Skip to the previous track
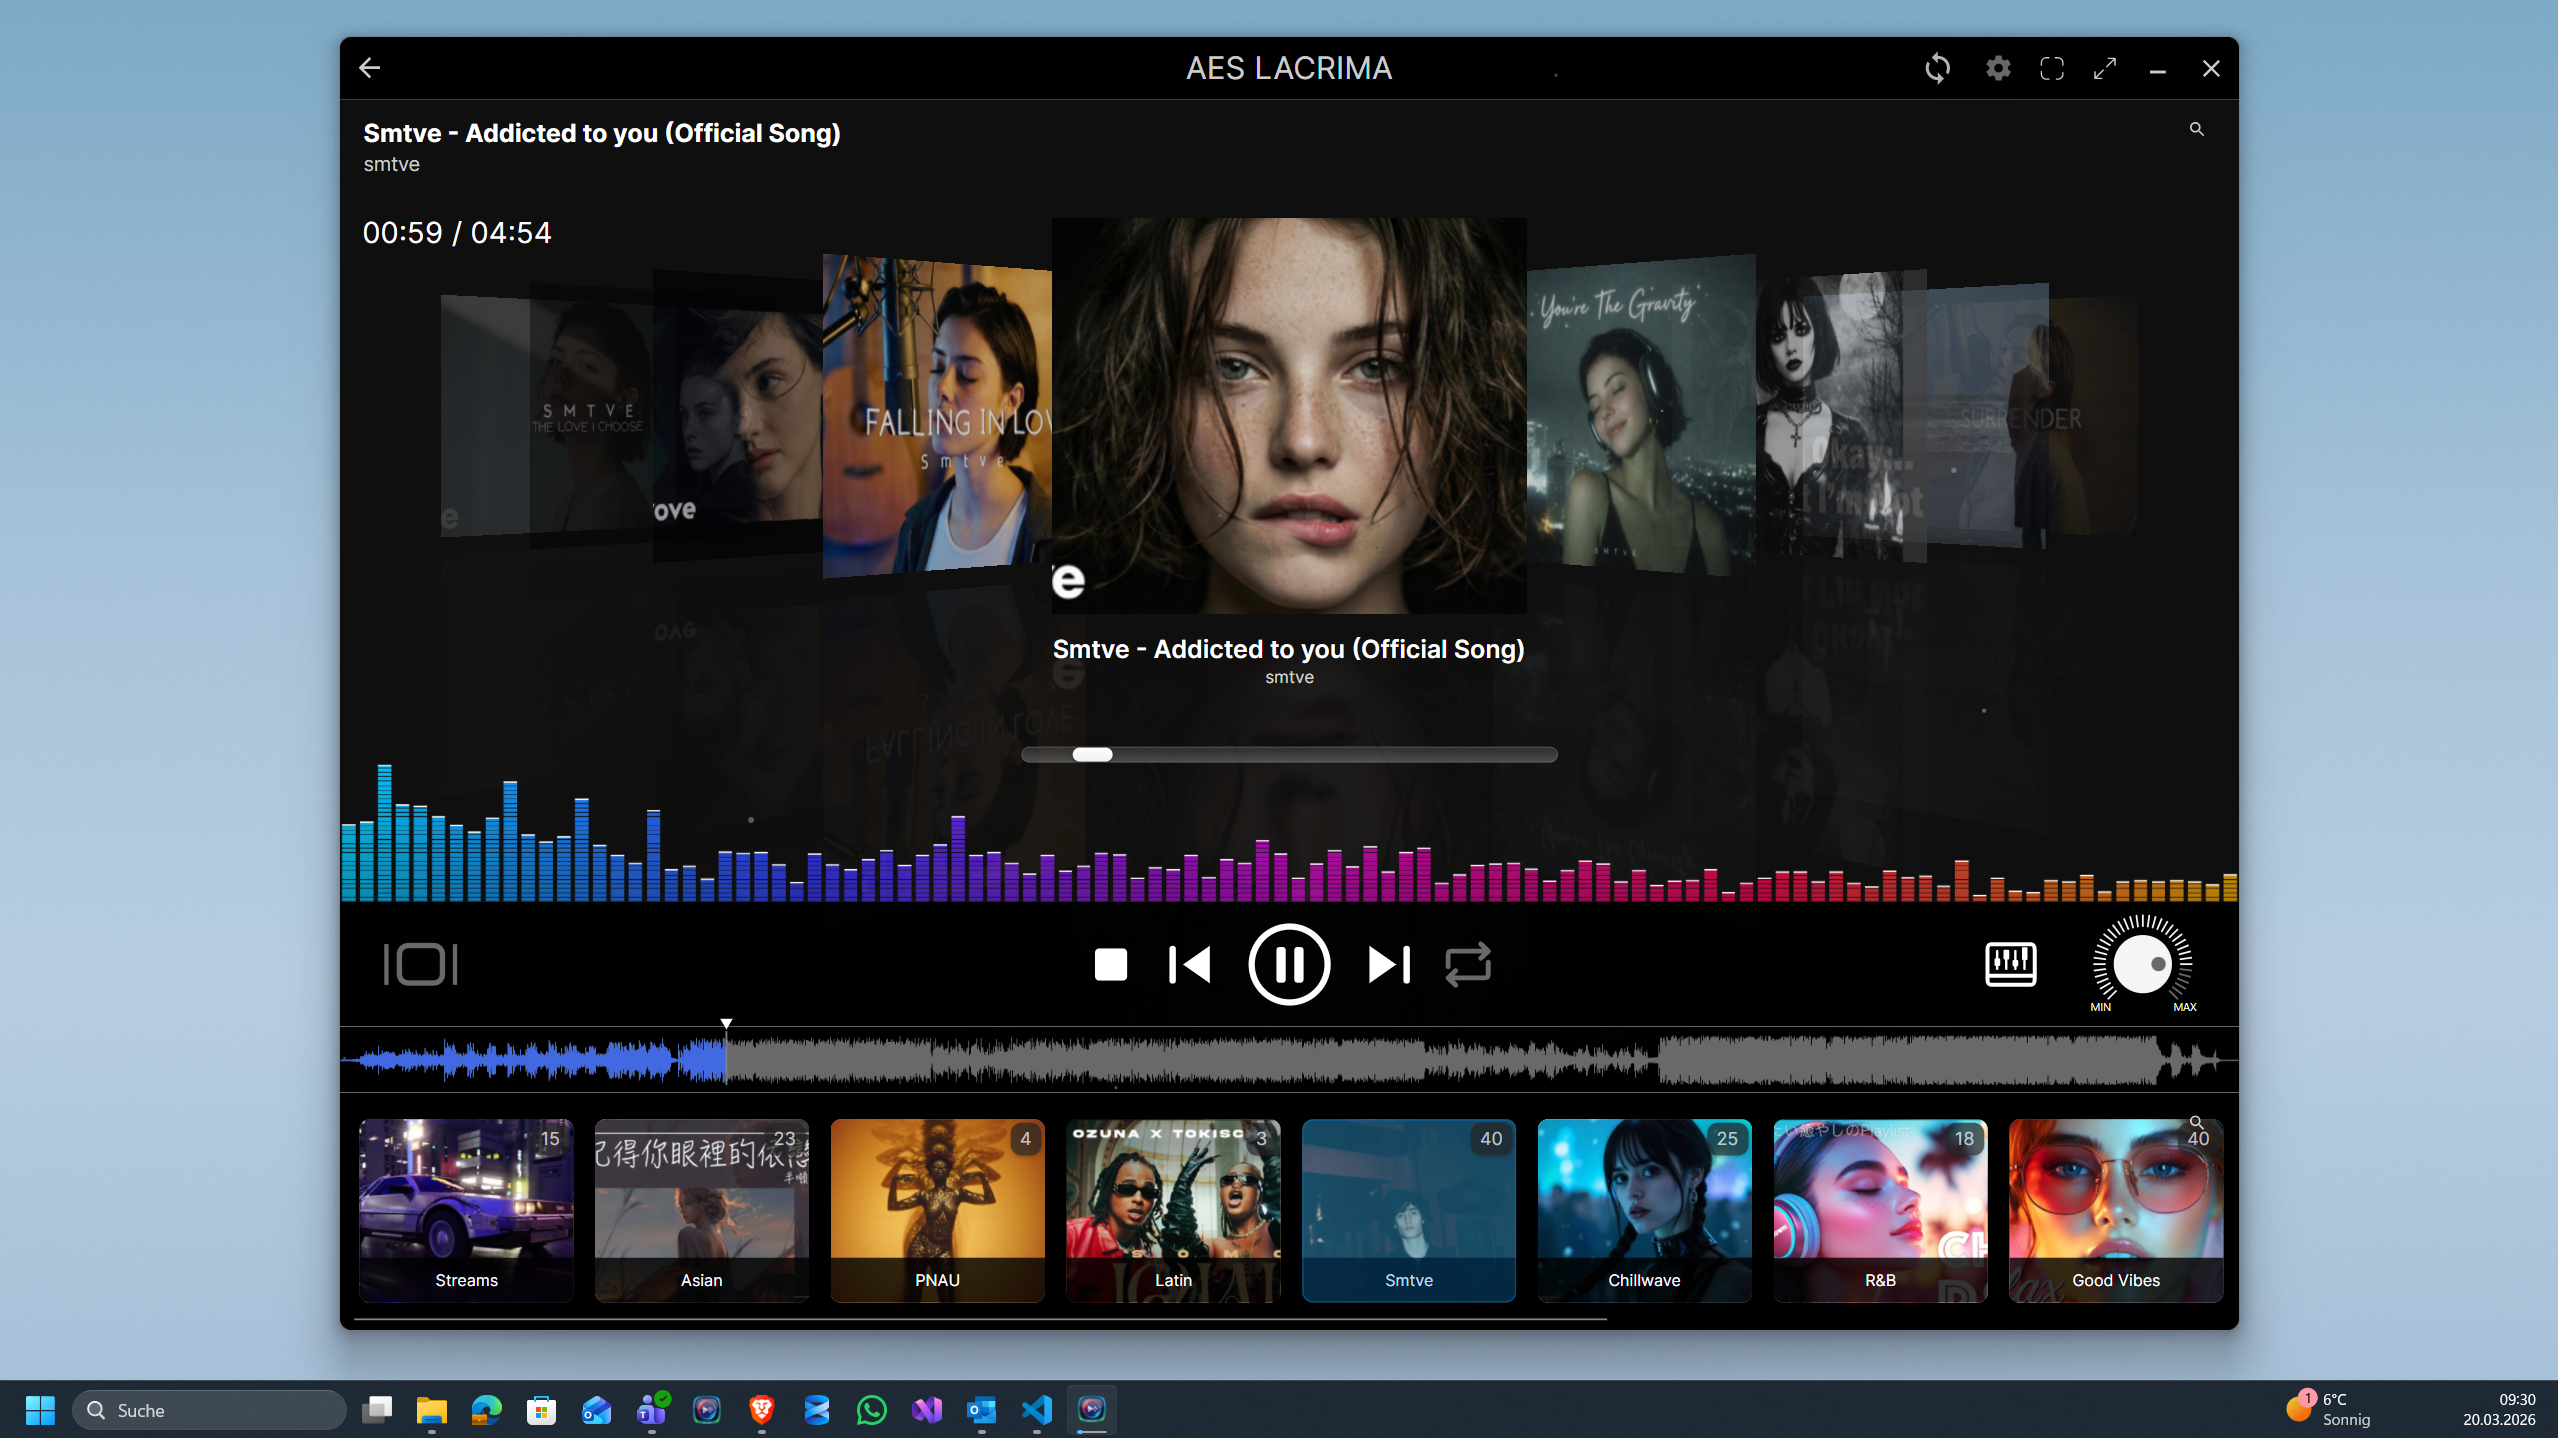 [1189, 965]
